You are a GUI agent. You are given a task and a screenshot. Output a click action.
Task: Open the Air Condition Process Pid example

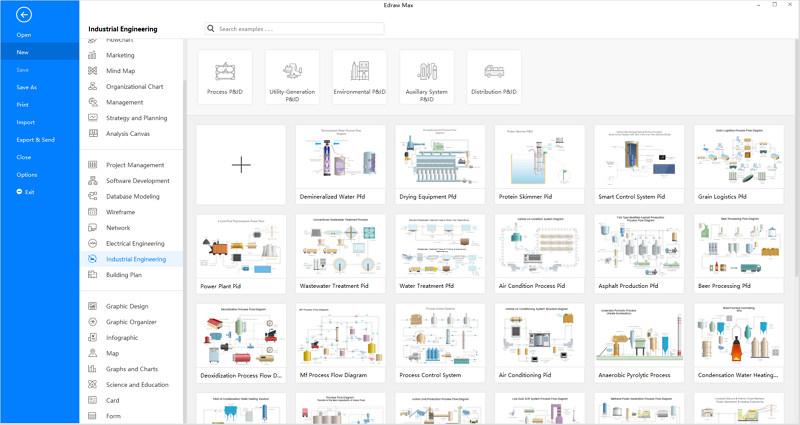click(x=540, y=254)
